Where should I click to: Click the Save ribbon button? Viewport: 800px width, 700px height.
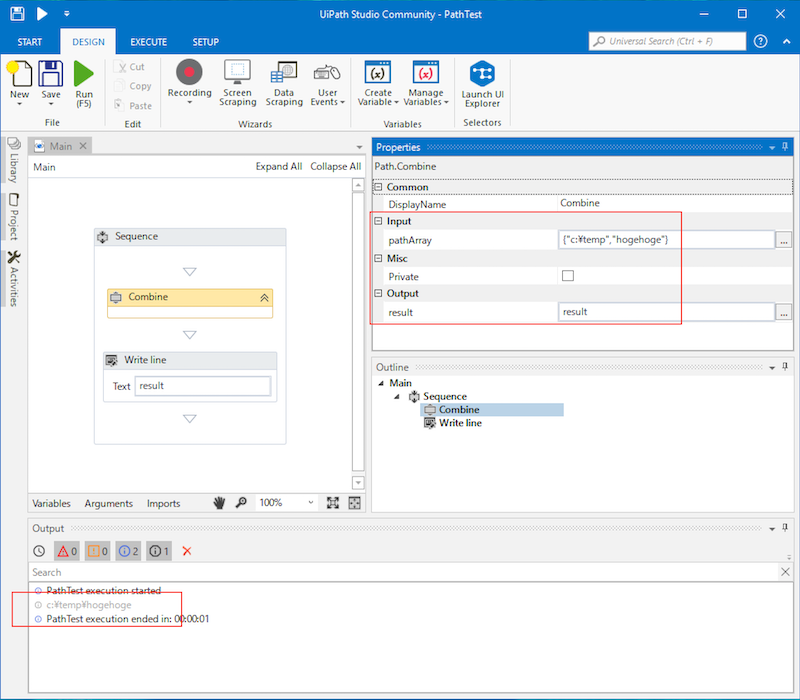[x=51, y=82]
